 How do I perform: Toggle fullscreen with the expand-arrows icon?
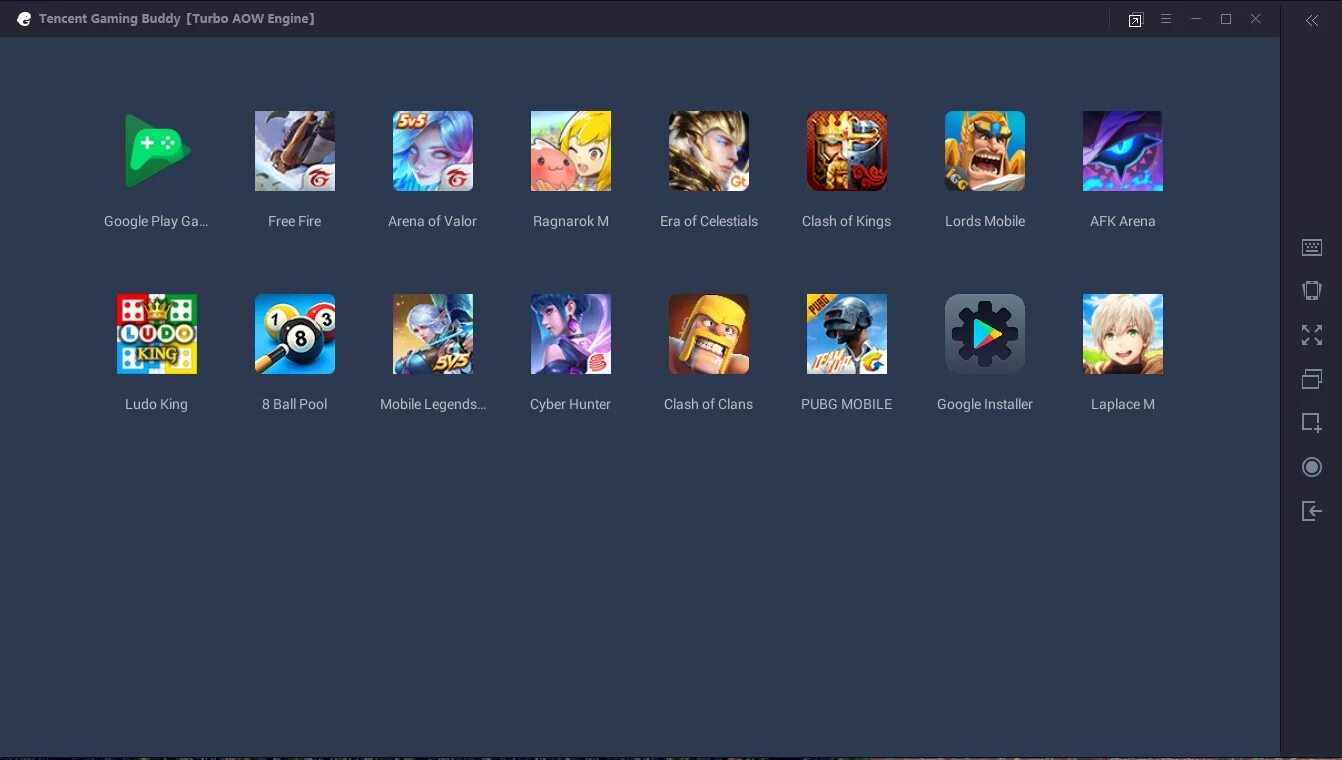coord(1312,335)
